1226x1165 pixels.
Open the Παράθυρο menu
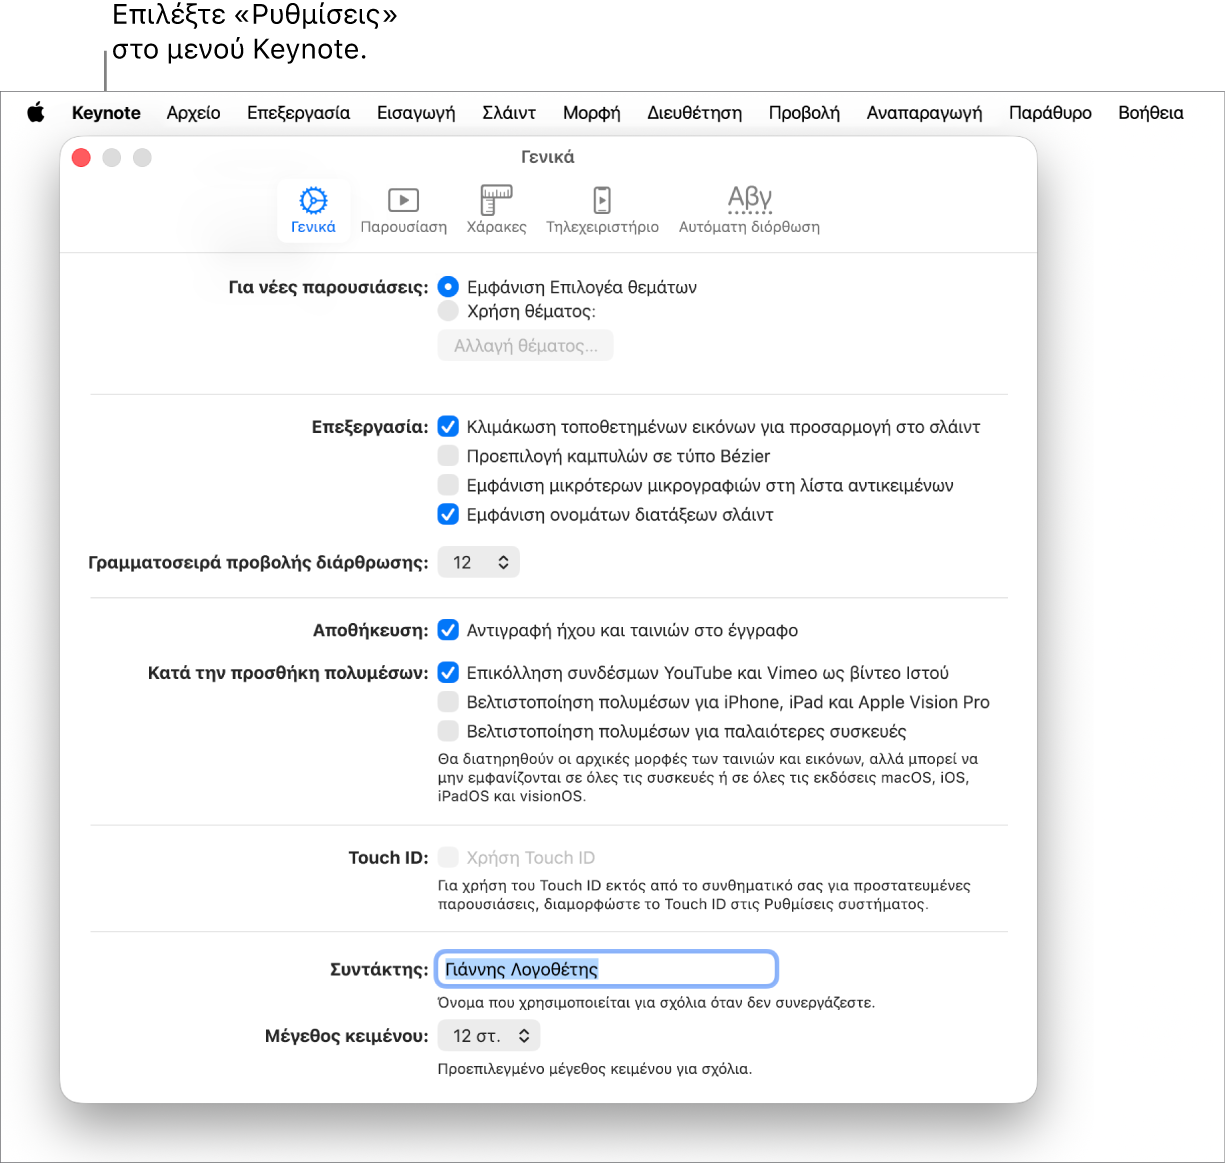pyautogui.click(x=1050, y=113)
